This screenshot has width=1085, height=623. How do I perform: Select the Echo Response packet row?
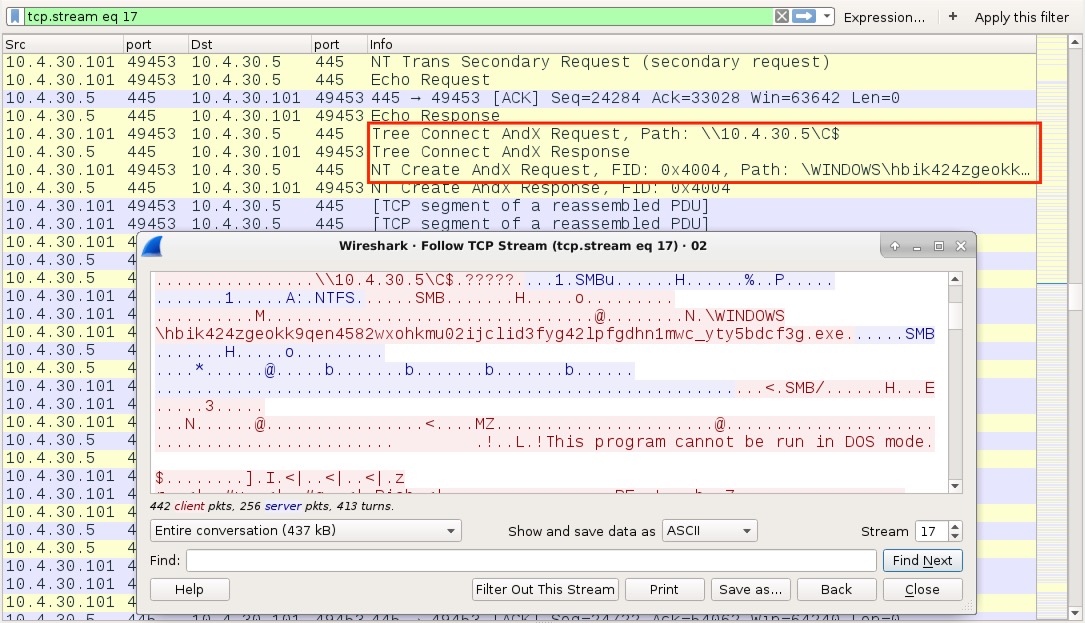(x=519, y=116)
